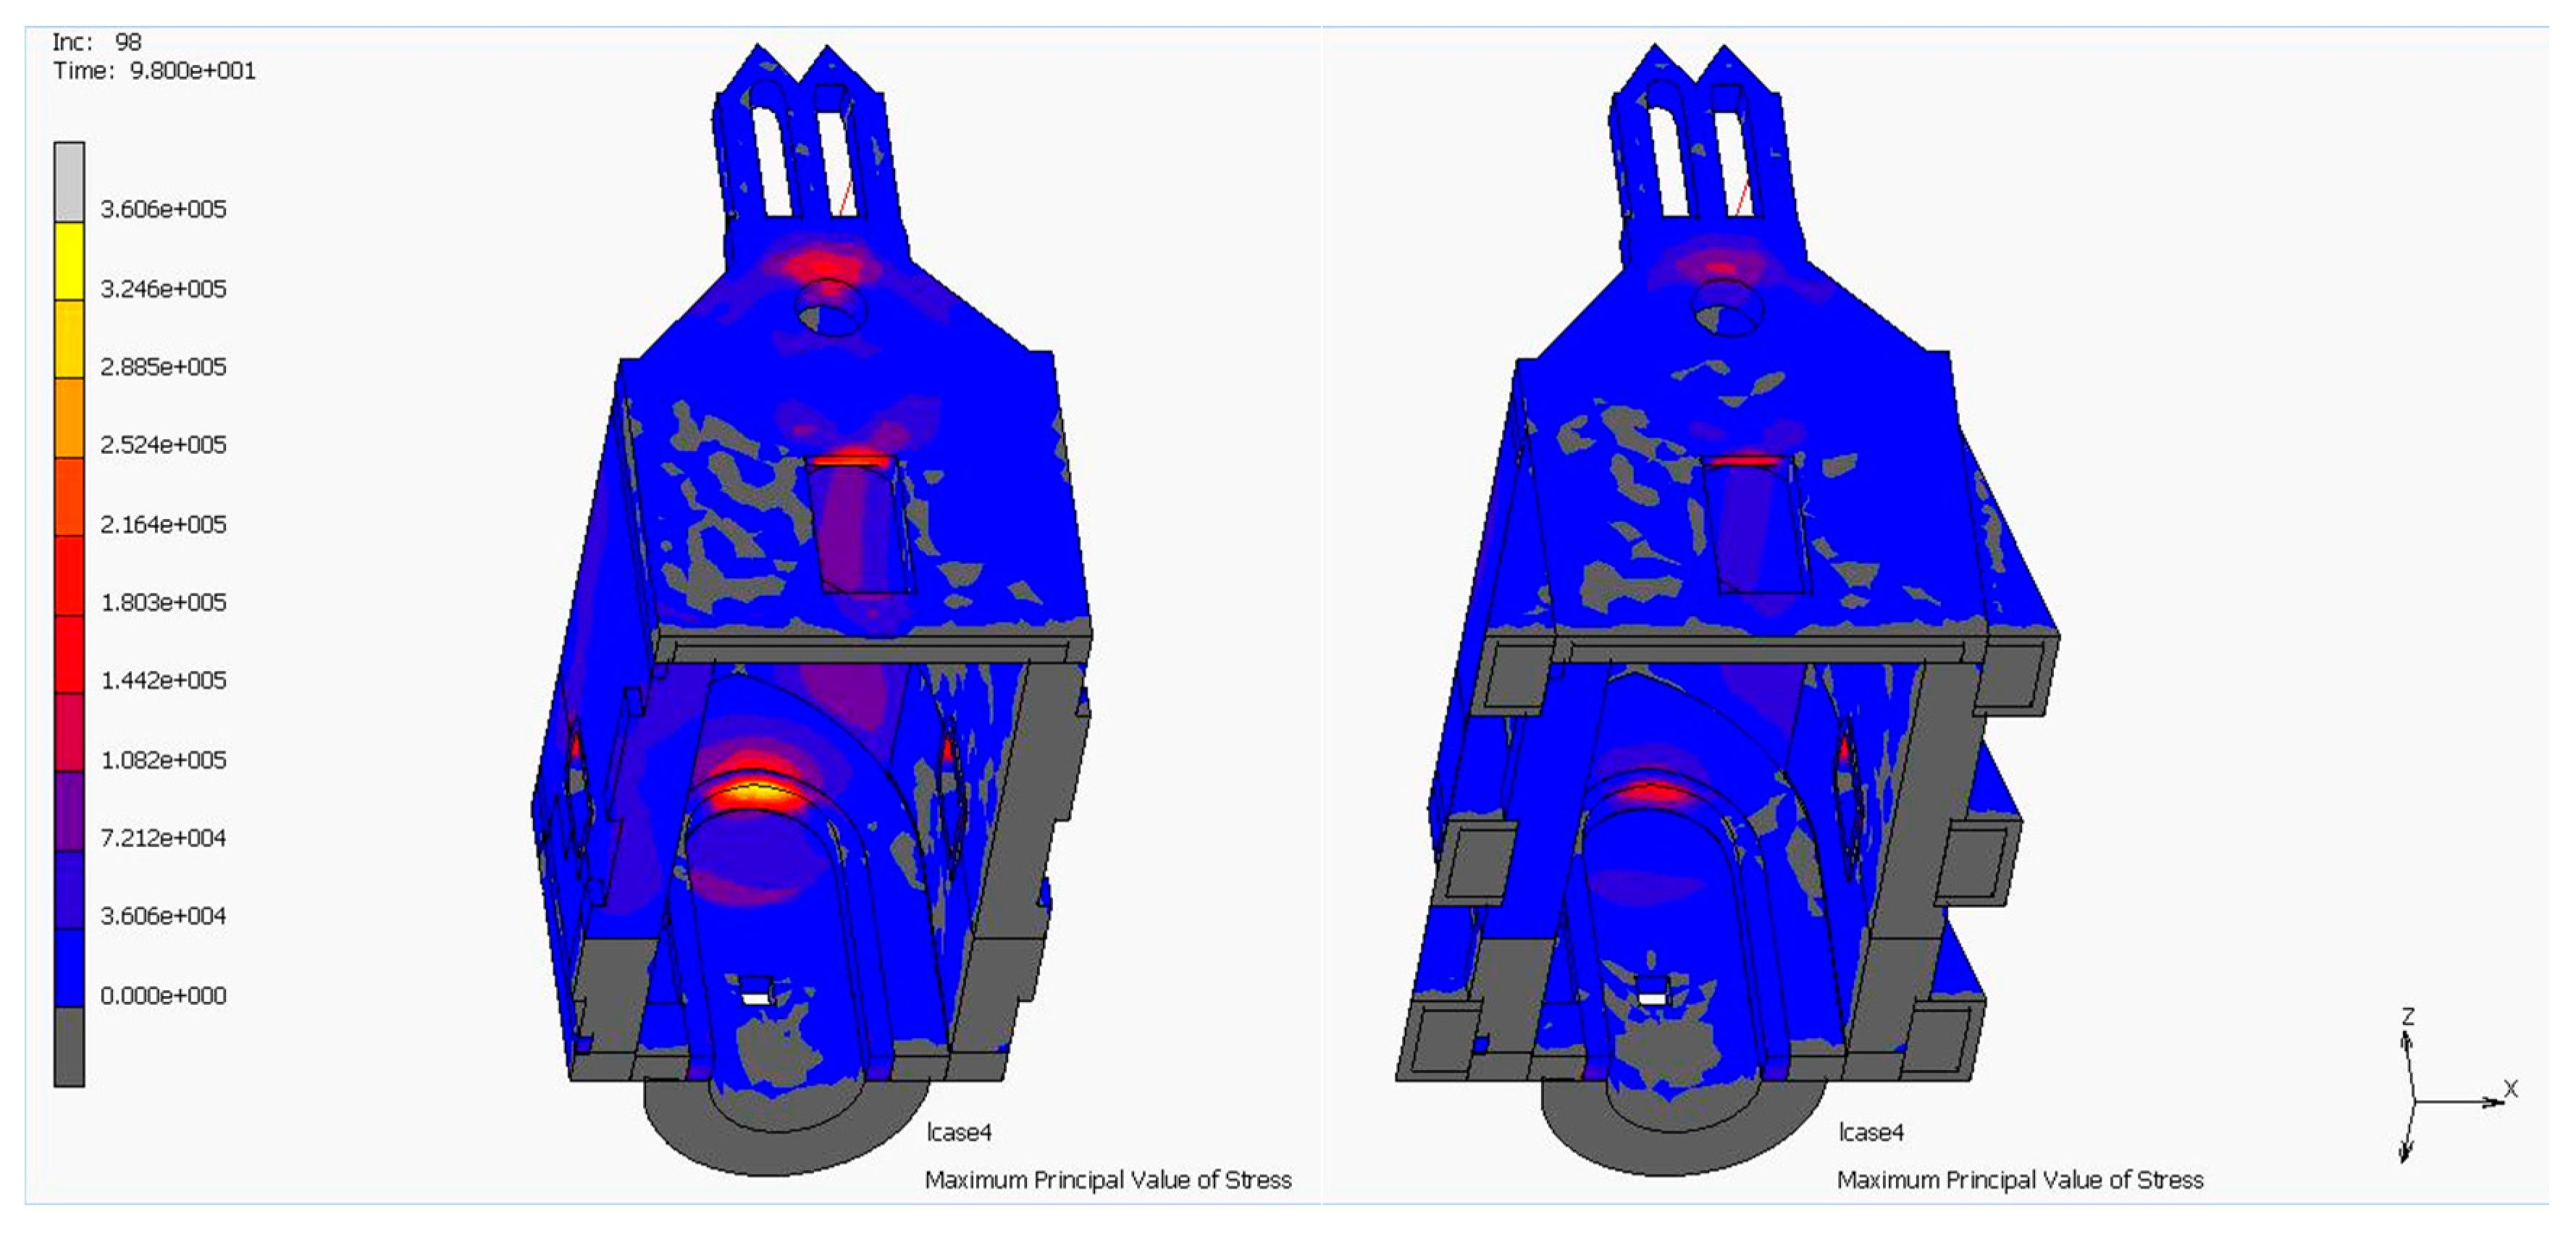This screenshot has height=1235, width=2576.
Task: Click the right model's lcase4 label
Action: point(1870,1132)
